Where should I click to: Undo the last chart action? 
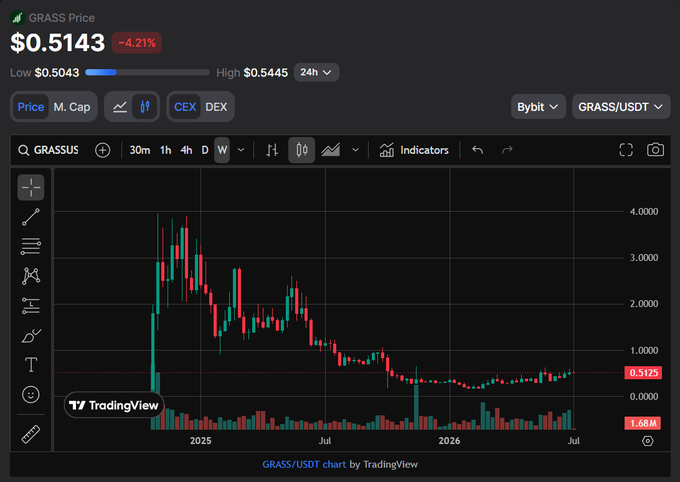pos(477,150)
